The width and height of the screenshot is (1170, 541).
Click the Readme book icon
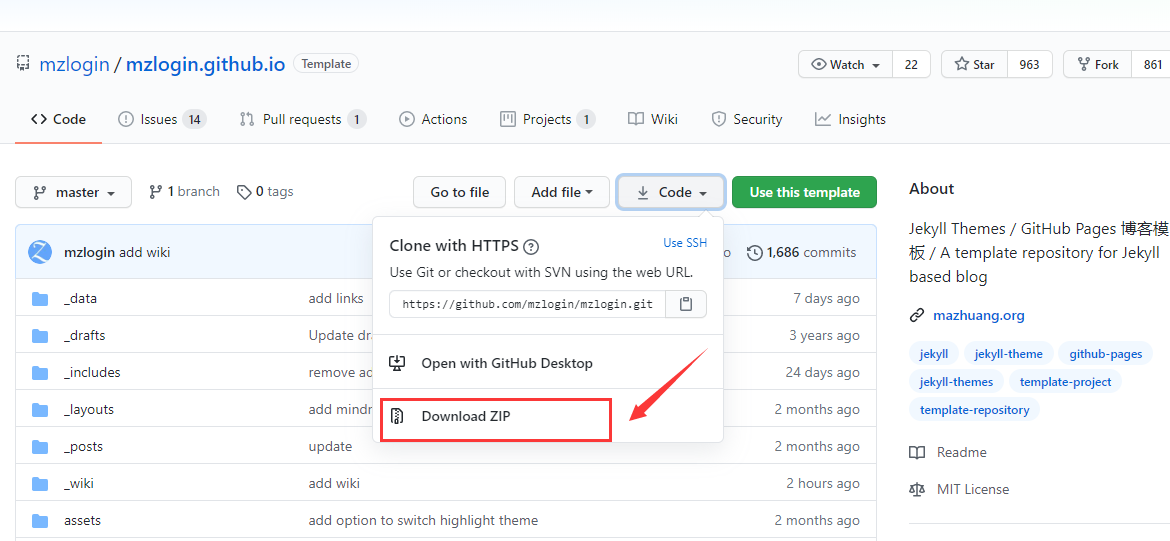pos(917,452)
